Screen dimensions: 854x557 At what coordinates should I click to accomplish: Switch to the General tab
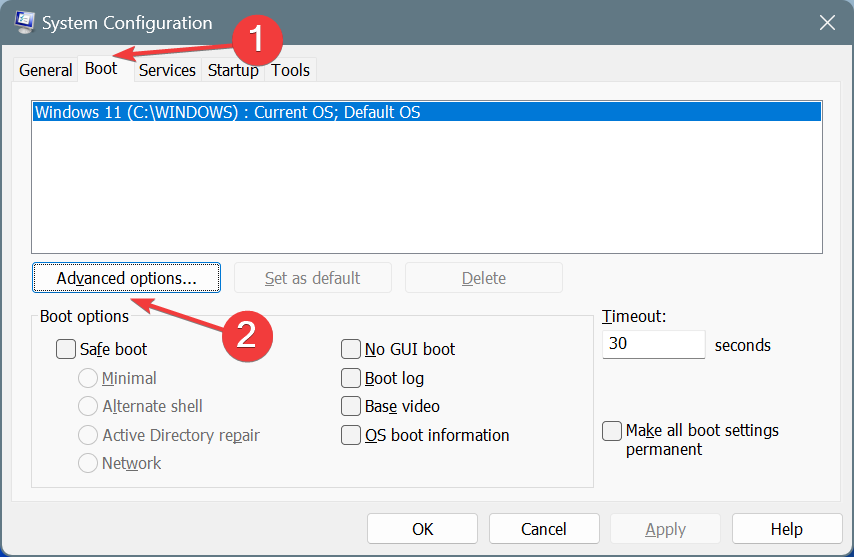[46, 70]
